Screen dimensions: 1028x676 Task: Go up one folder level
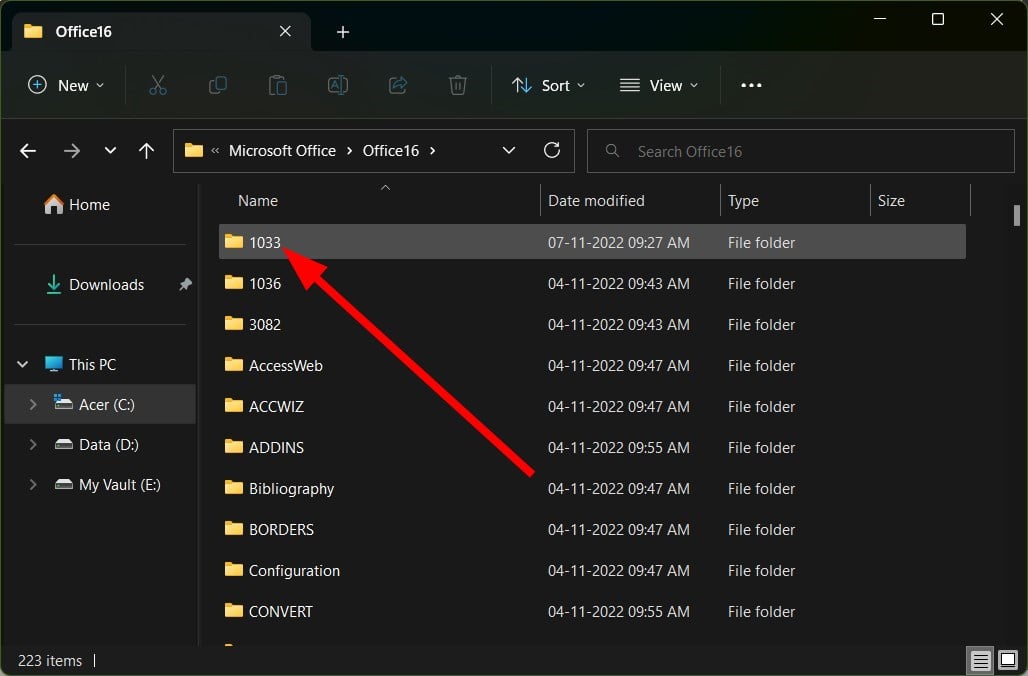[x=146, y=151]
